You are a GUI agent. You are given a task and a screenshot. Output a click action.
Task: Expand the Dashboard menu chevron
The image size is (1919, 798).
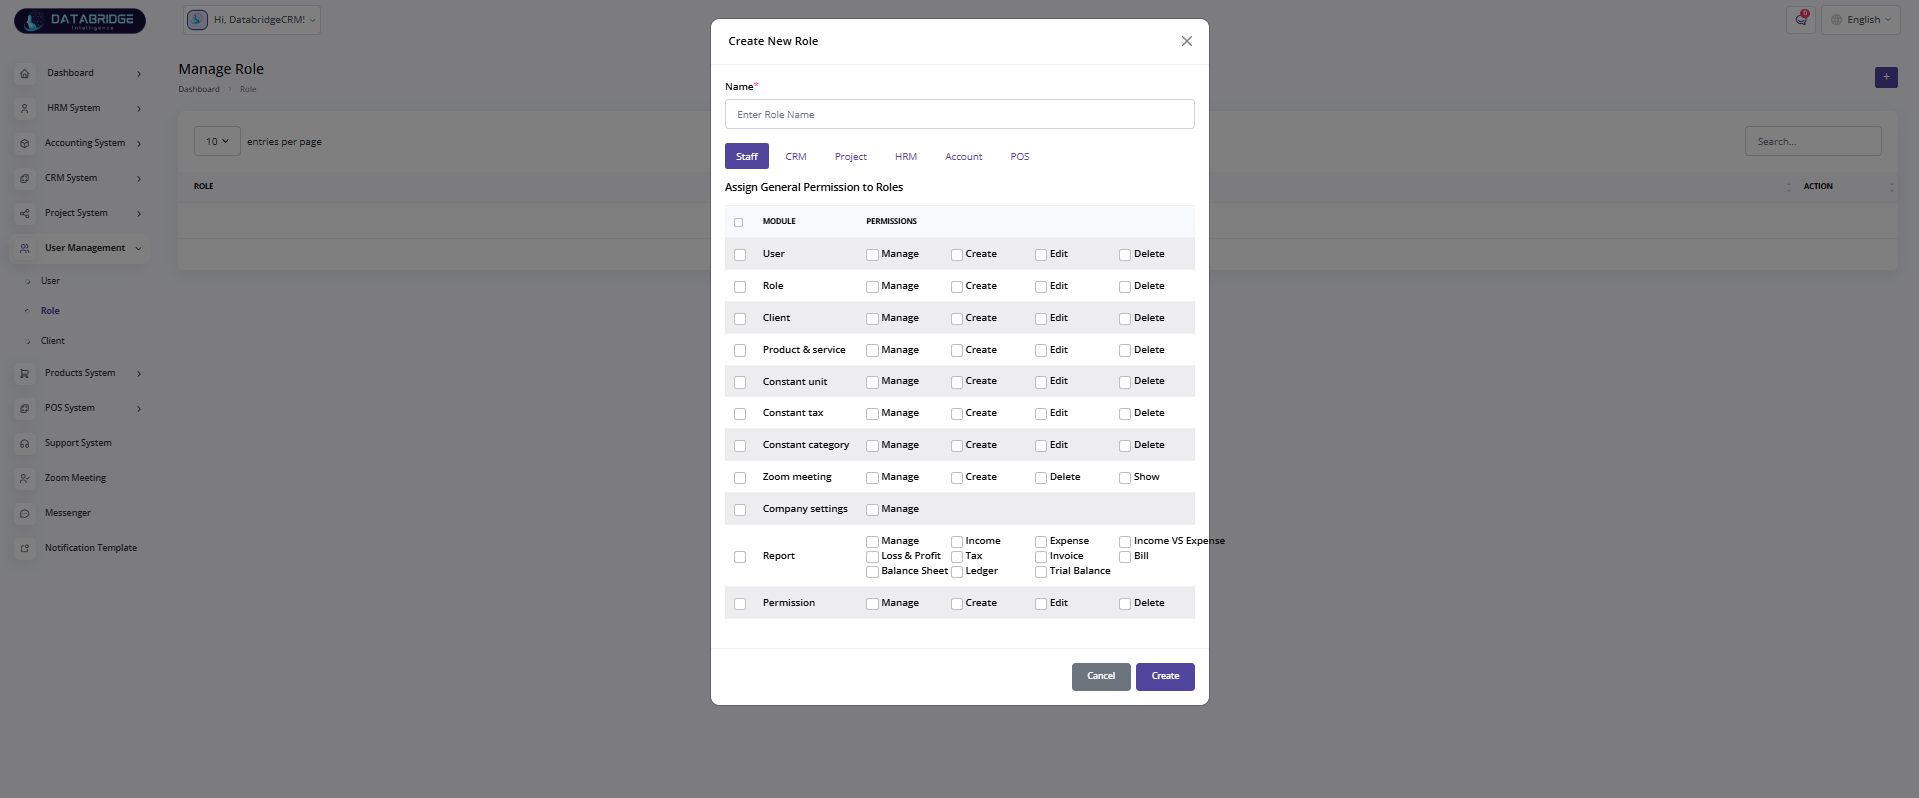tap(139, 74)
